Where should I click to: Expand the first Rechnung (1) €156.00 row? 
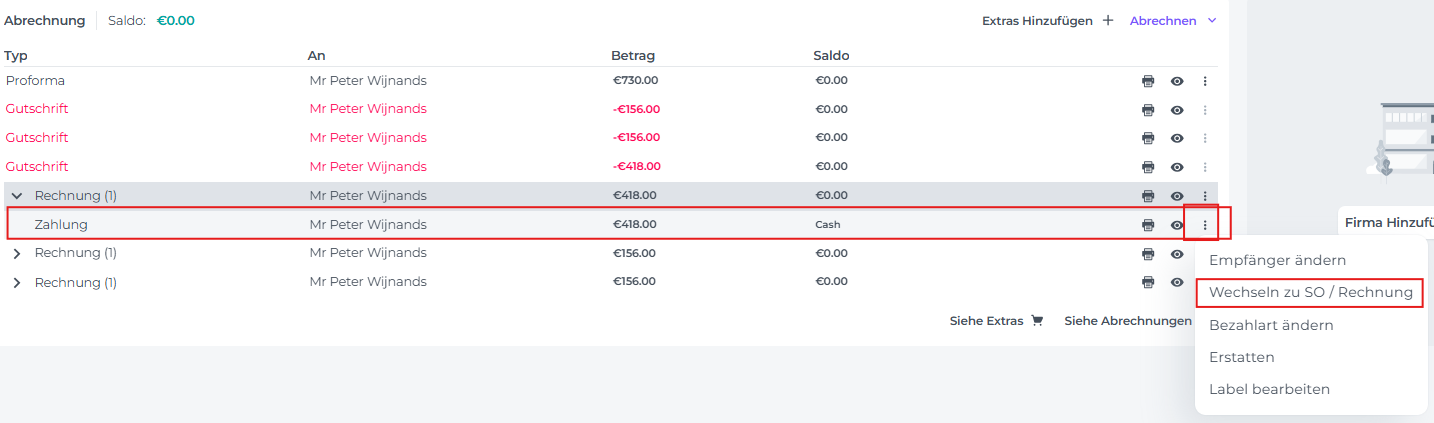[17, 254]
